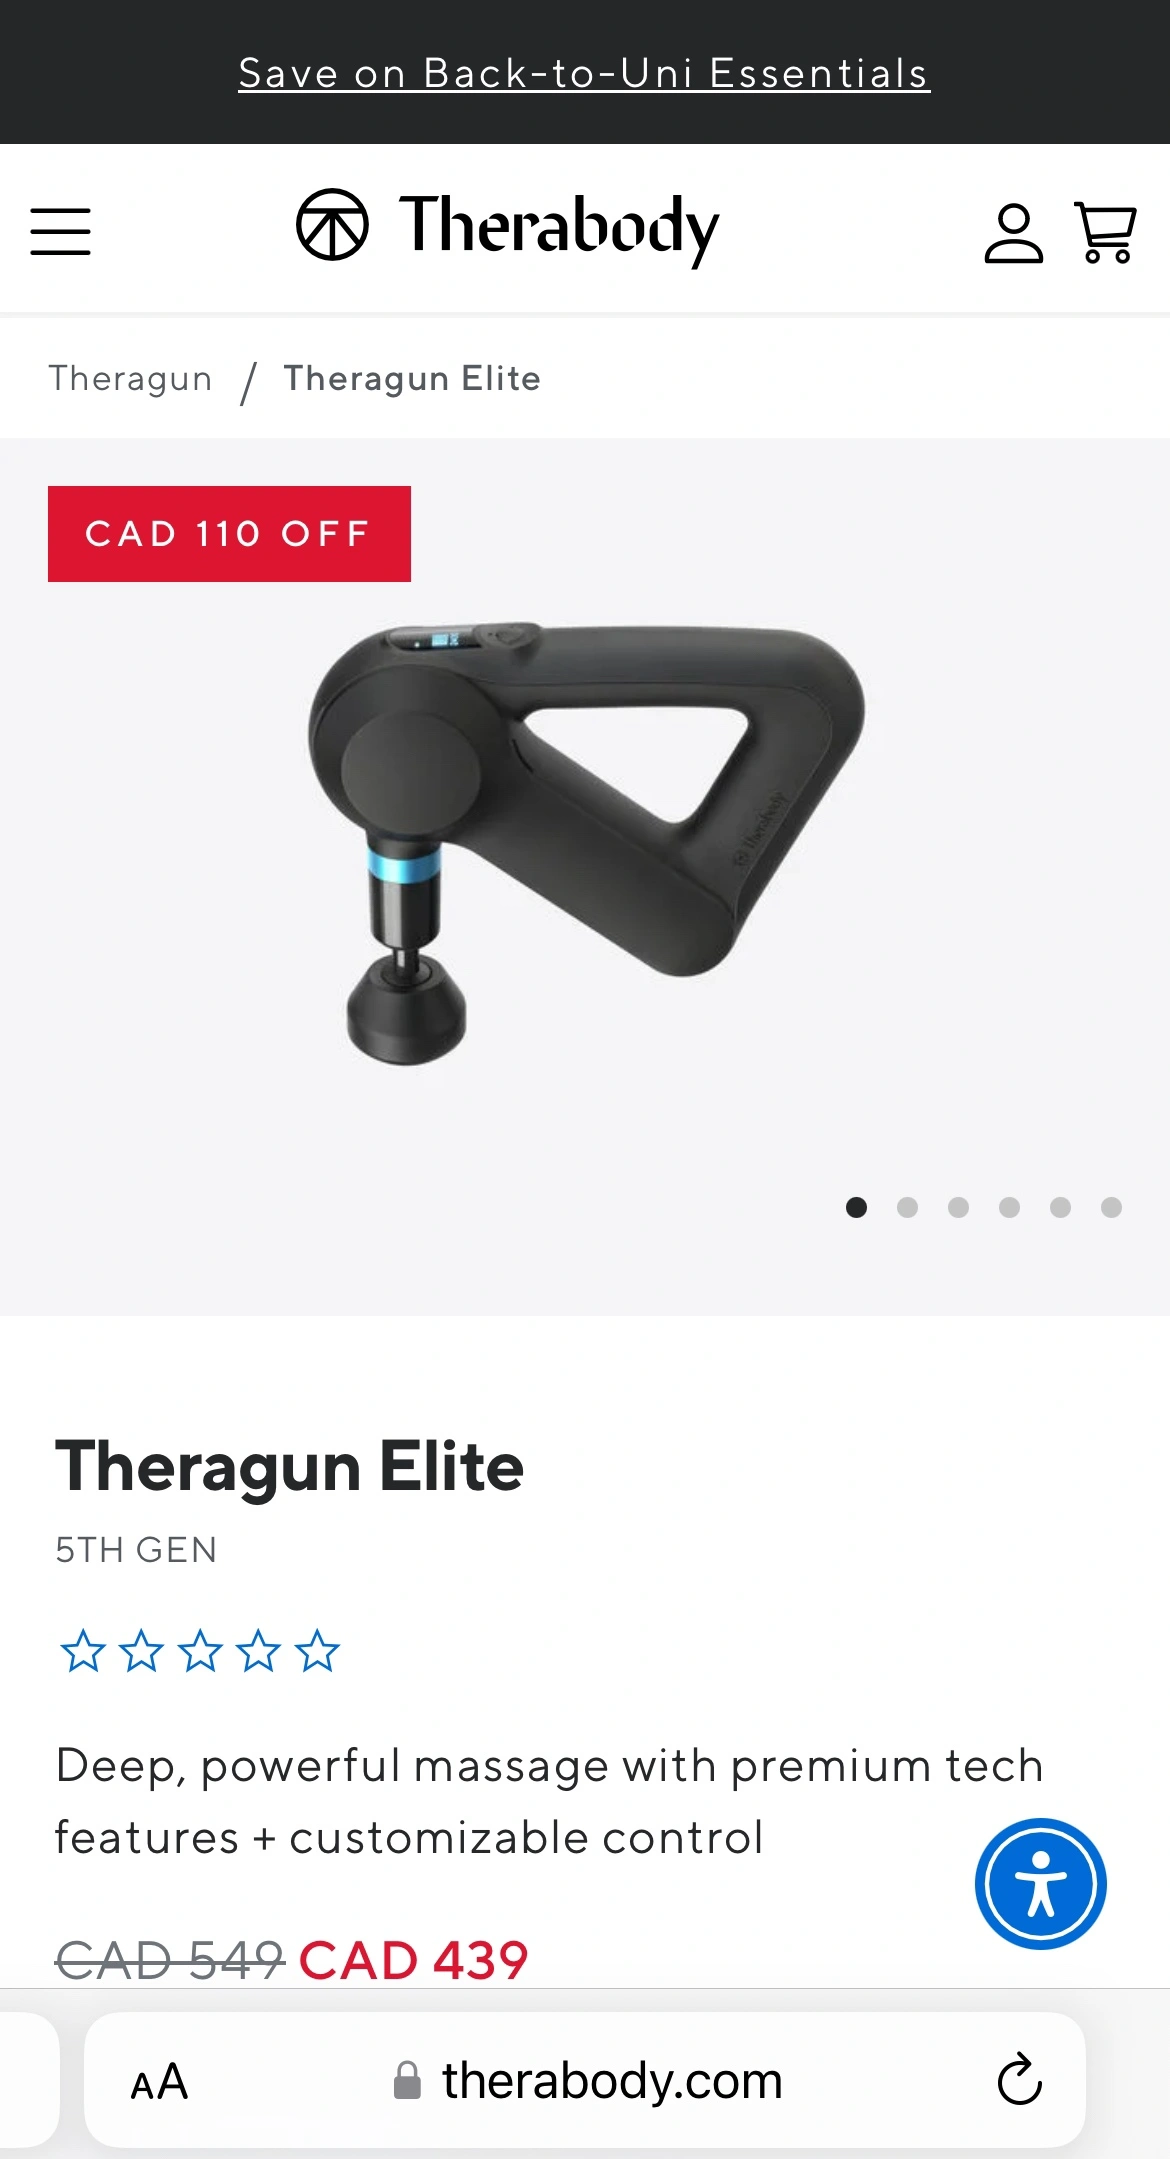Click the five-star rating row
The width and height of the screenshot is (1170, 2159).
[x=200, y=1651]
